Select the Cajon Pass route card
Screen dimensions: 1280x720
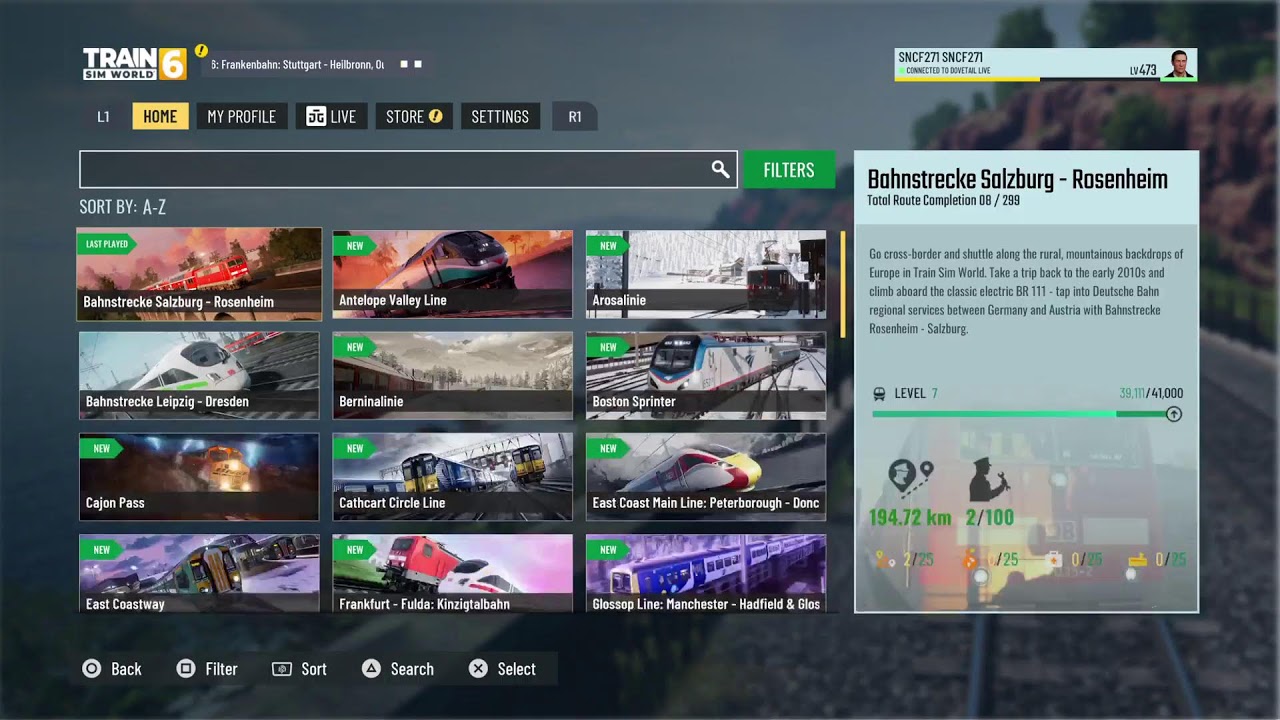click(x=199, y=477)
